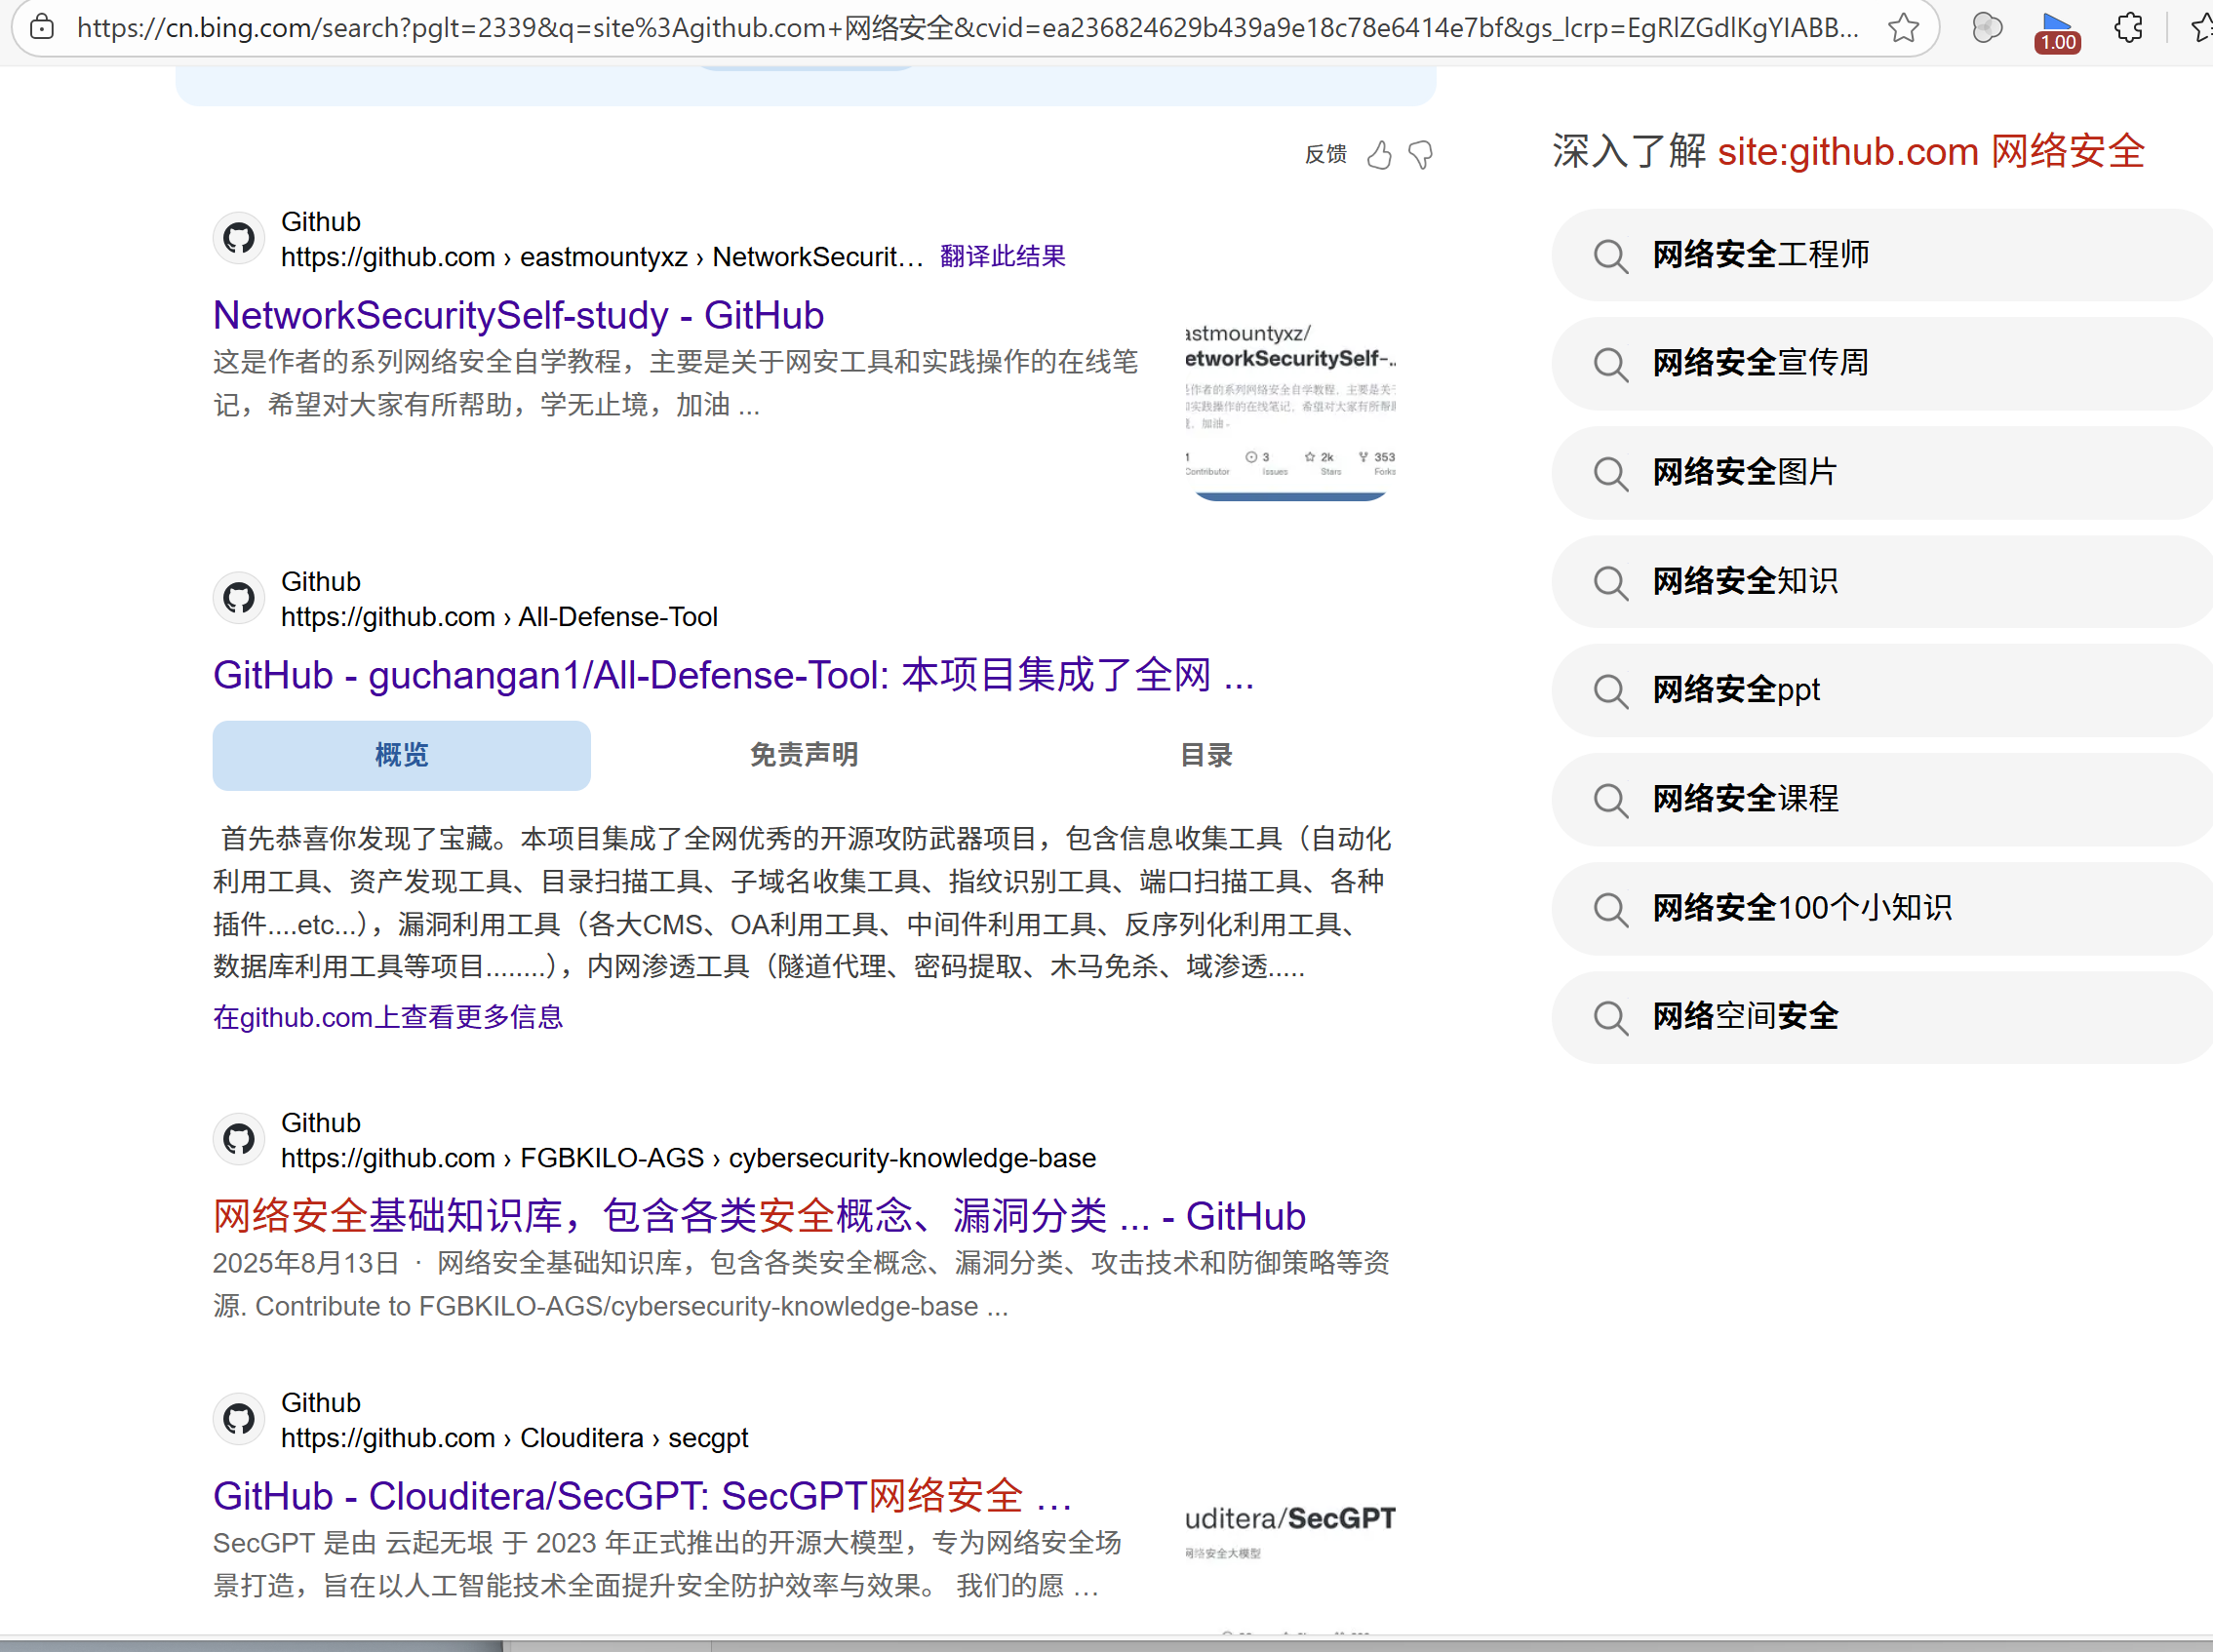Open NetworkSecuritySelf-study - GitHub result link
The width and height of the screenshot is (2213, 1652).
518,316
